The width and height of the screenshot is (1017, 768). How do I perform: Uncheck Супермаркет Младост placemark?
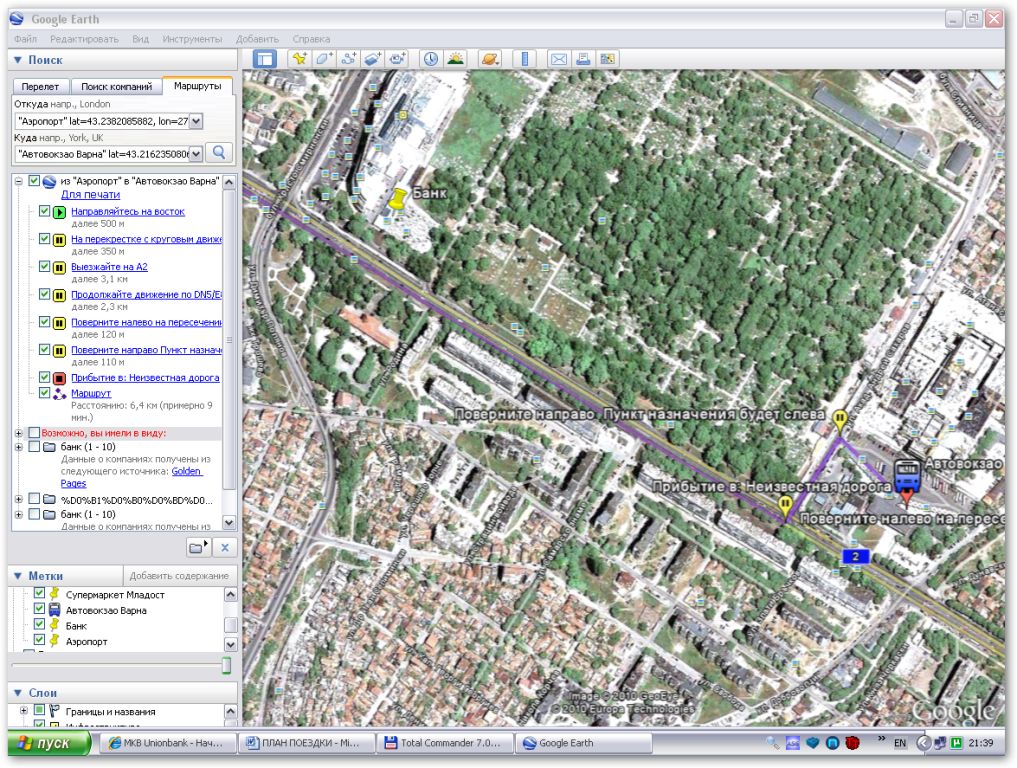click(39, 593)
